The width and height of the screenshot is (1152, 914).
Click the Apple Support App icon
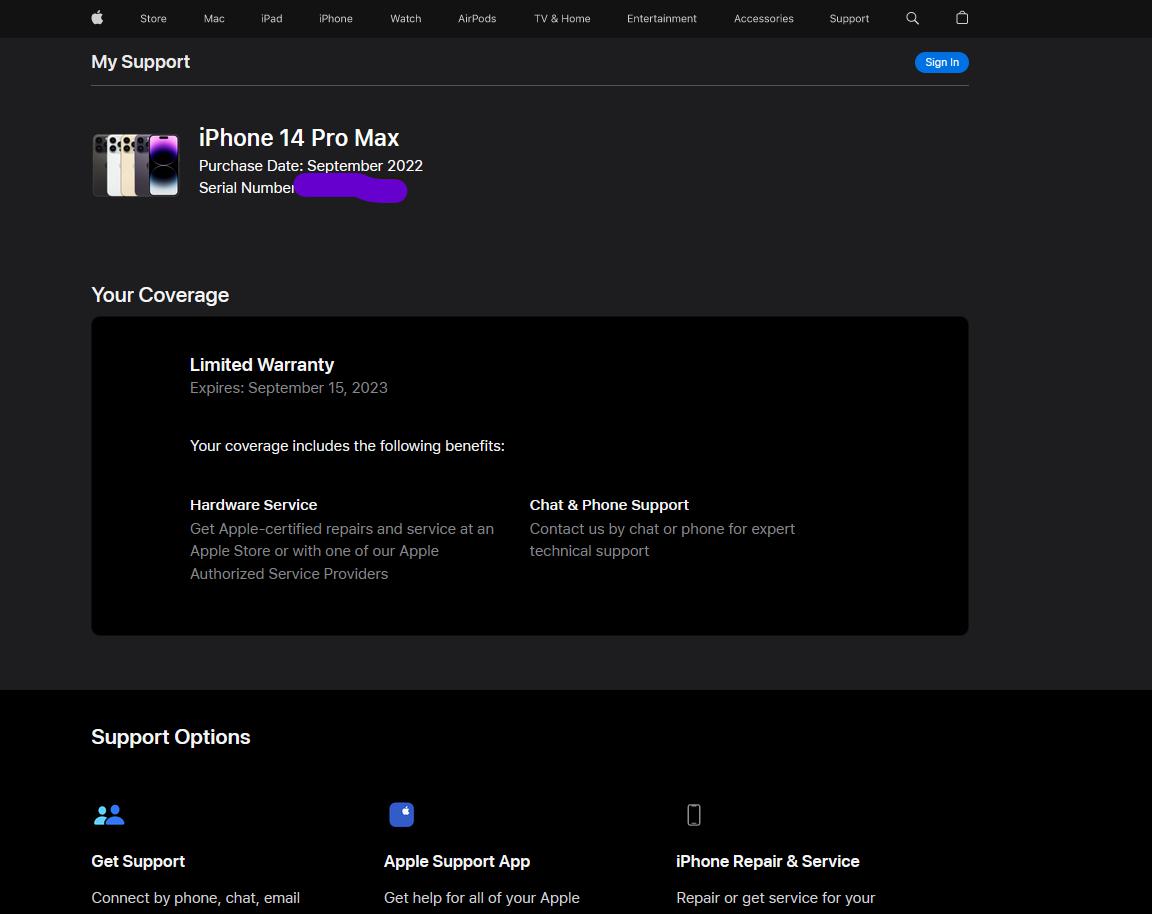(x=401, y=815)
